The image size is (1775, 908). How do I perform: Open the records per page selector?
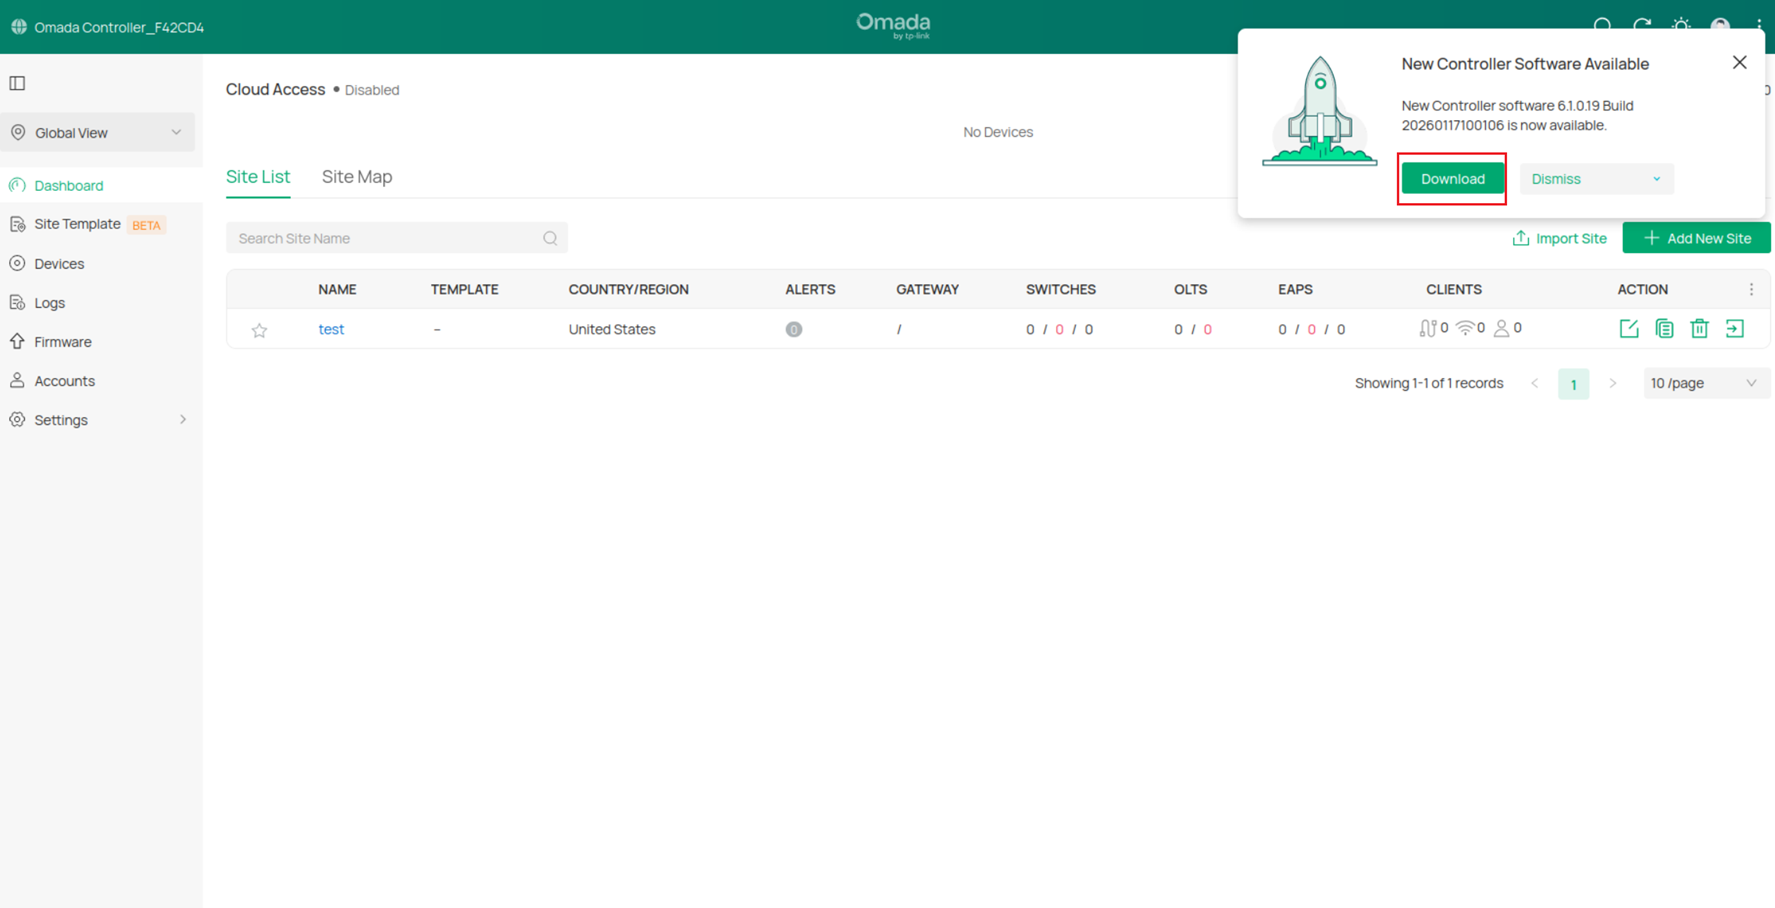(x=1706, y=383)
